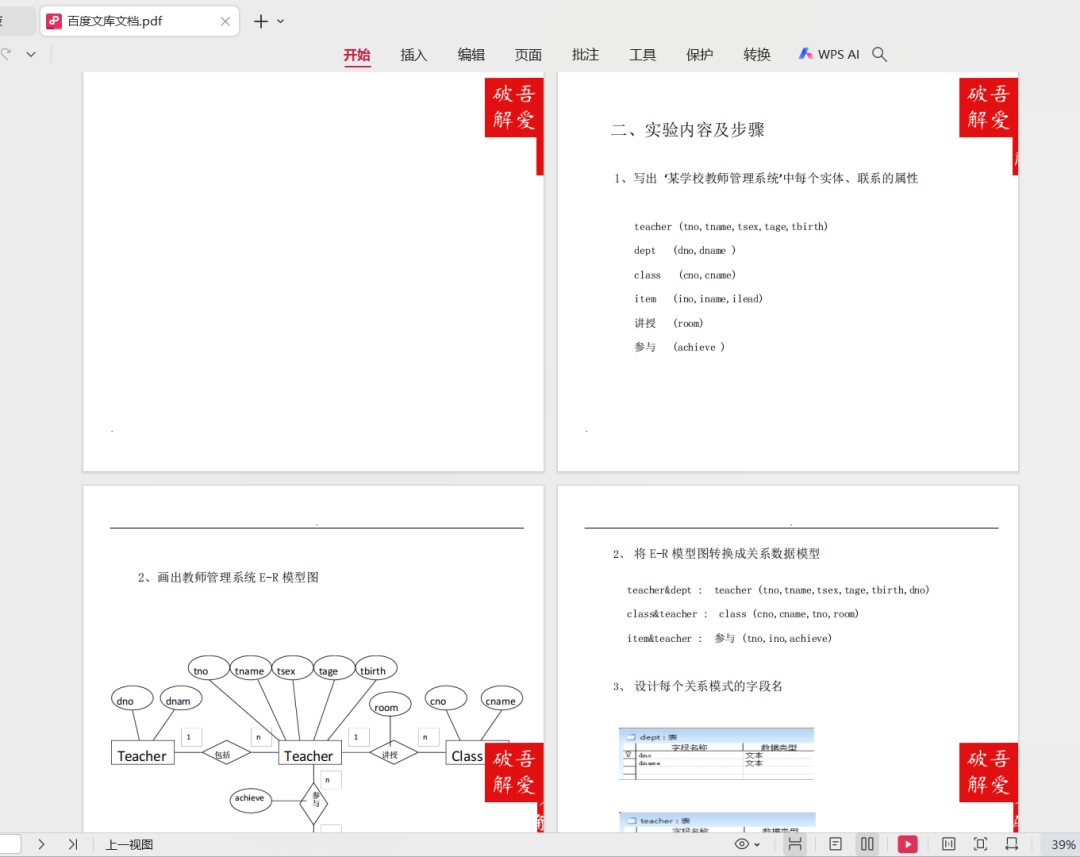Start slideshow with red play button
Screen dimensions: 1080x857
908,844
